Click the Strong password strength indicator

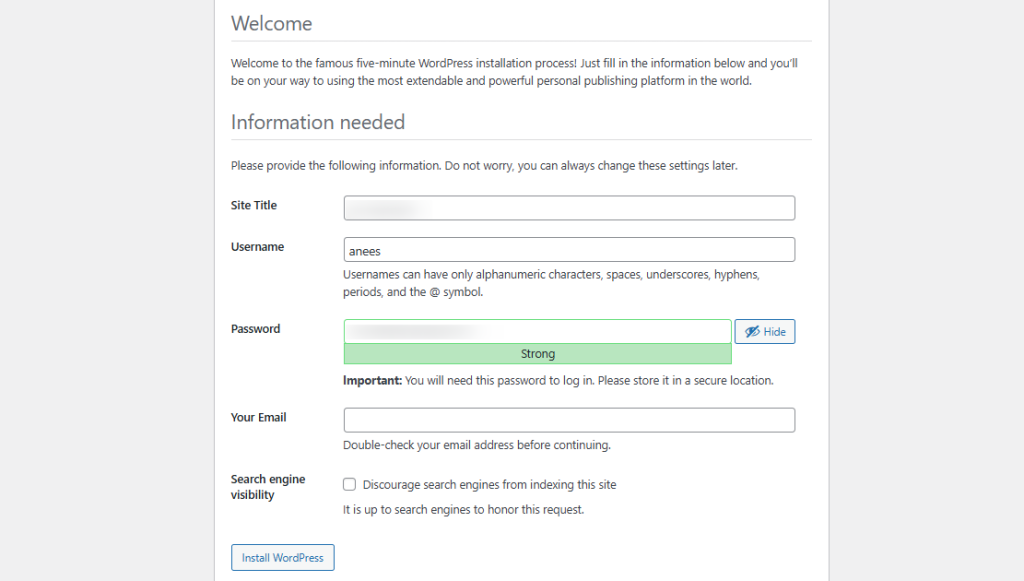pyautogui.click(x=537, y=353)
